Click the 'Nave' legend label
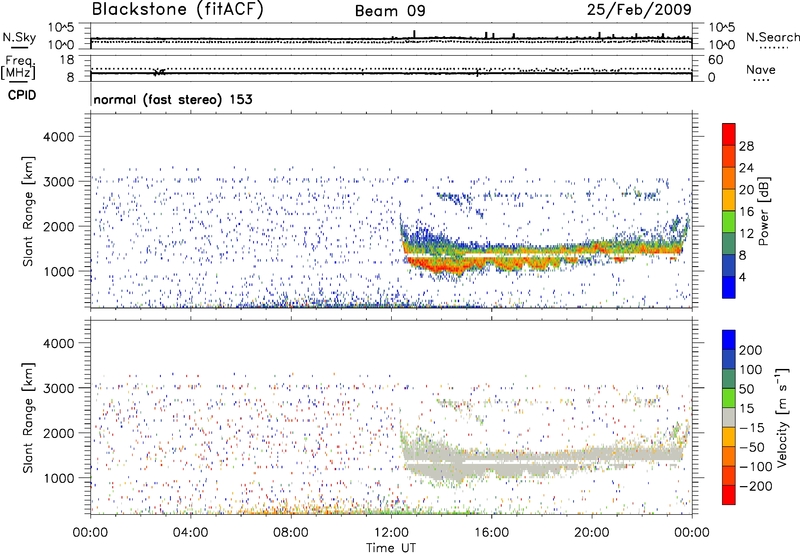 point(761,69)
